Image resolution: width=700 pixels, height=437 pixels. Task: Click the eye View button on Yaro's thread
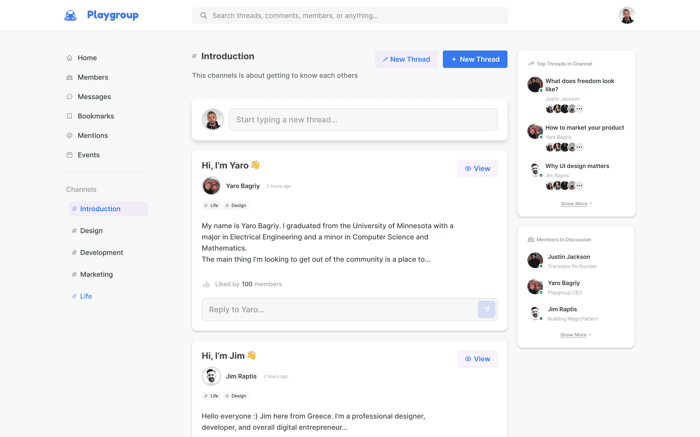click(477, 169)
